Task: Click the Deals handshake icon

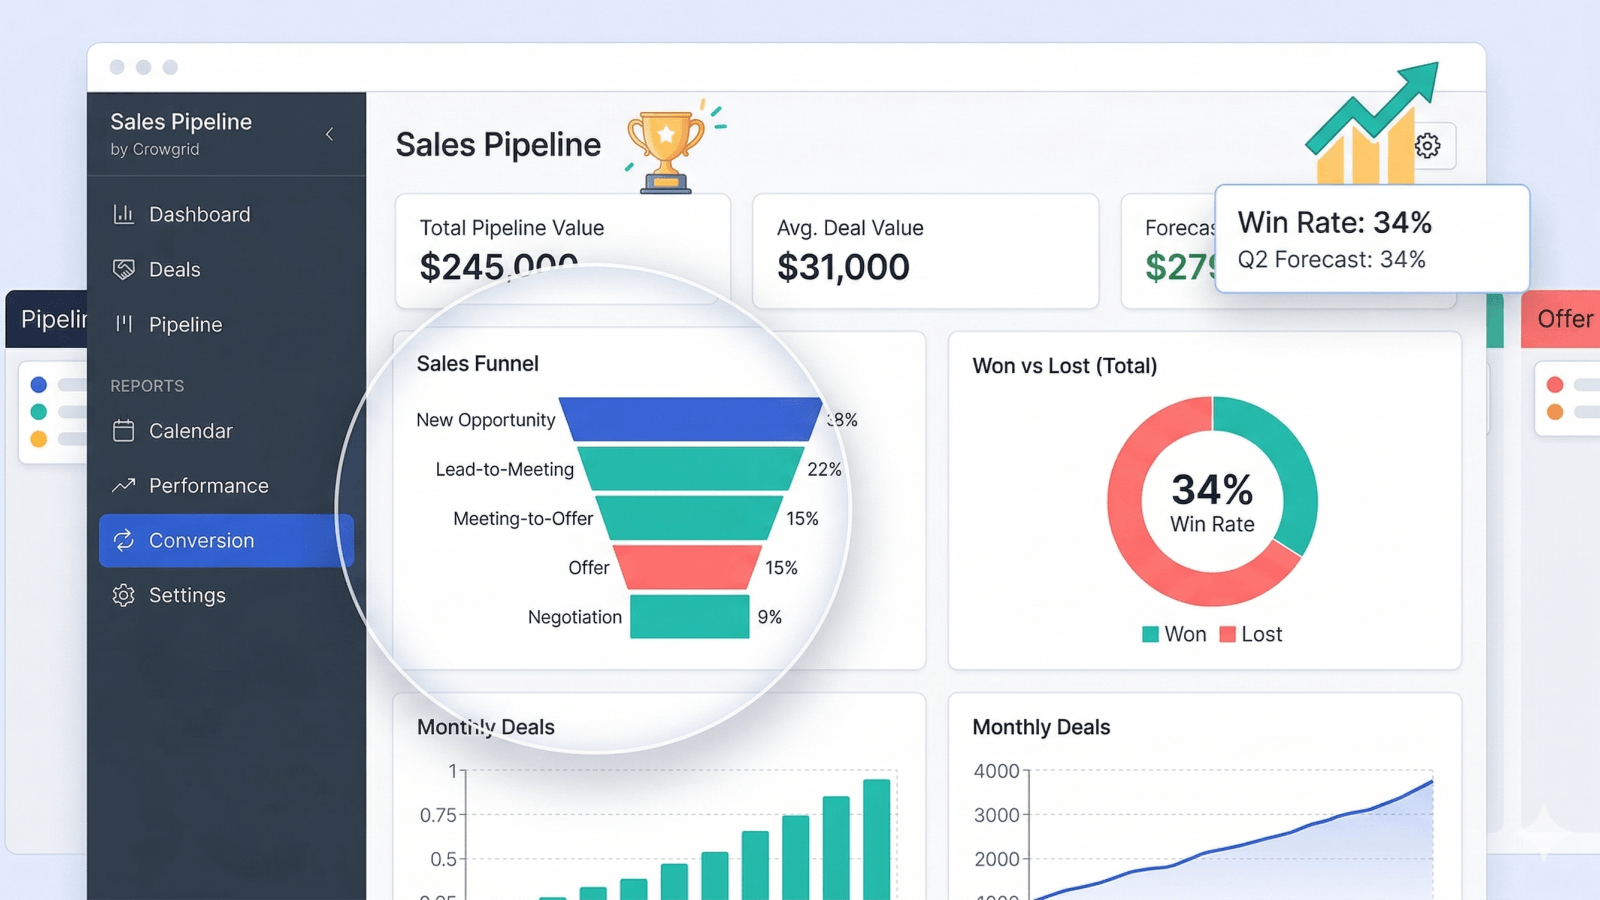Action: pos(123,269)
